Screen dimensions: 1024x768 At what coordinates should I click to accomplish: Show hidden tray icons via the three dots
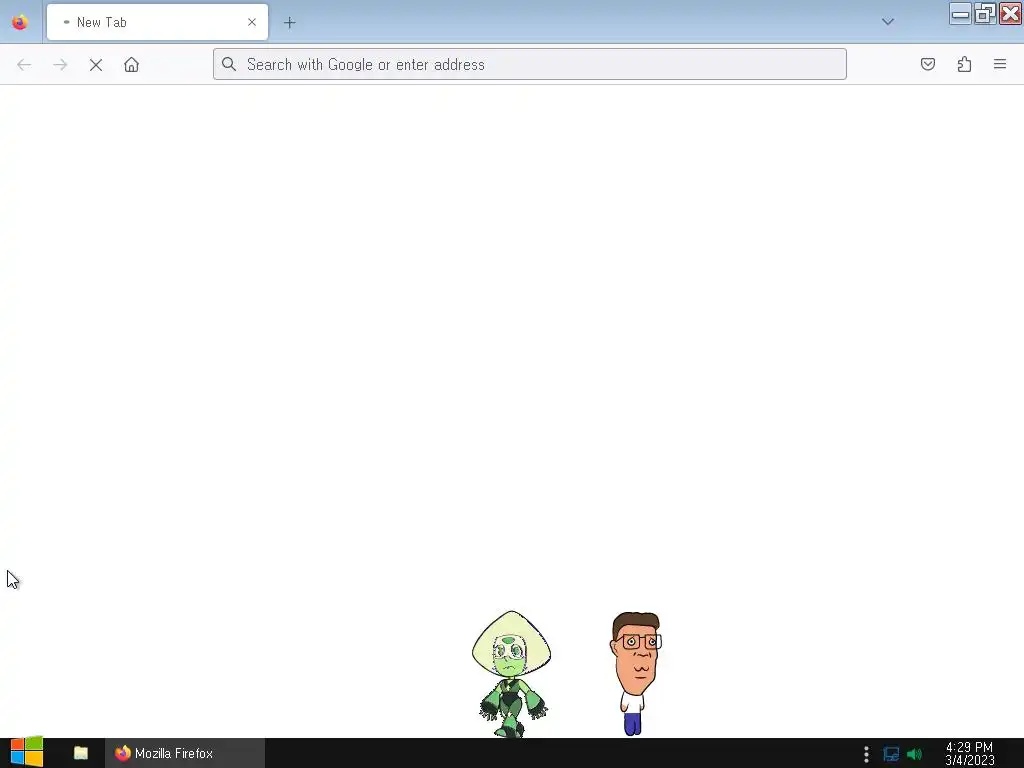pos(866,754)
